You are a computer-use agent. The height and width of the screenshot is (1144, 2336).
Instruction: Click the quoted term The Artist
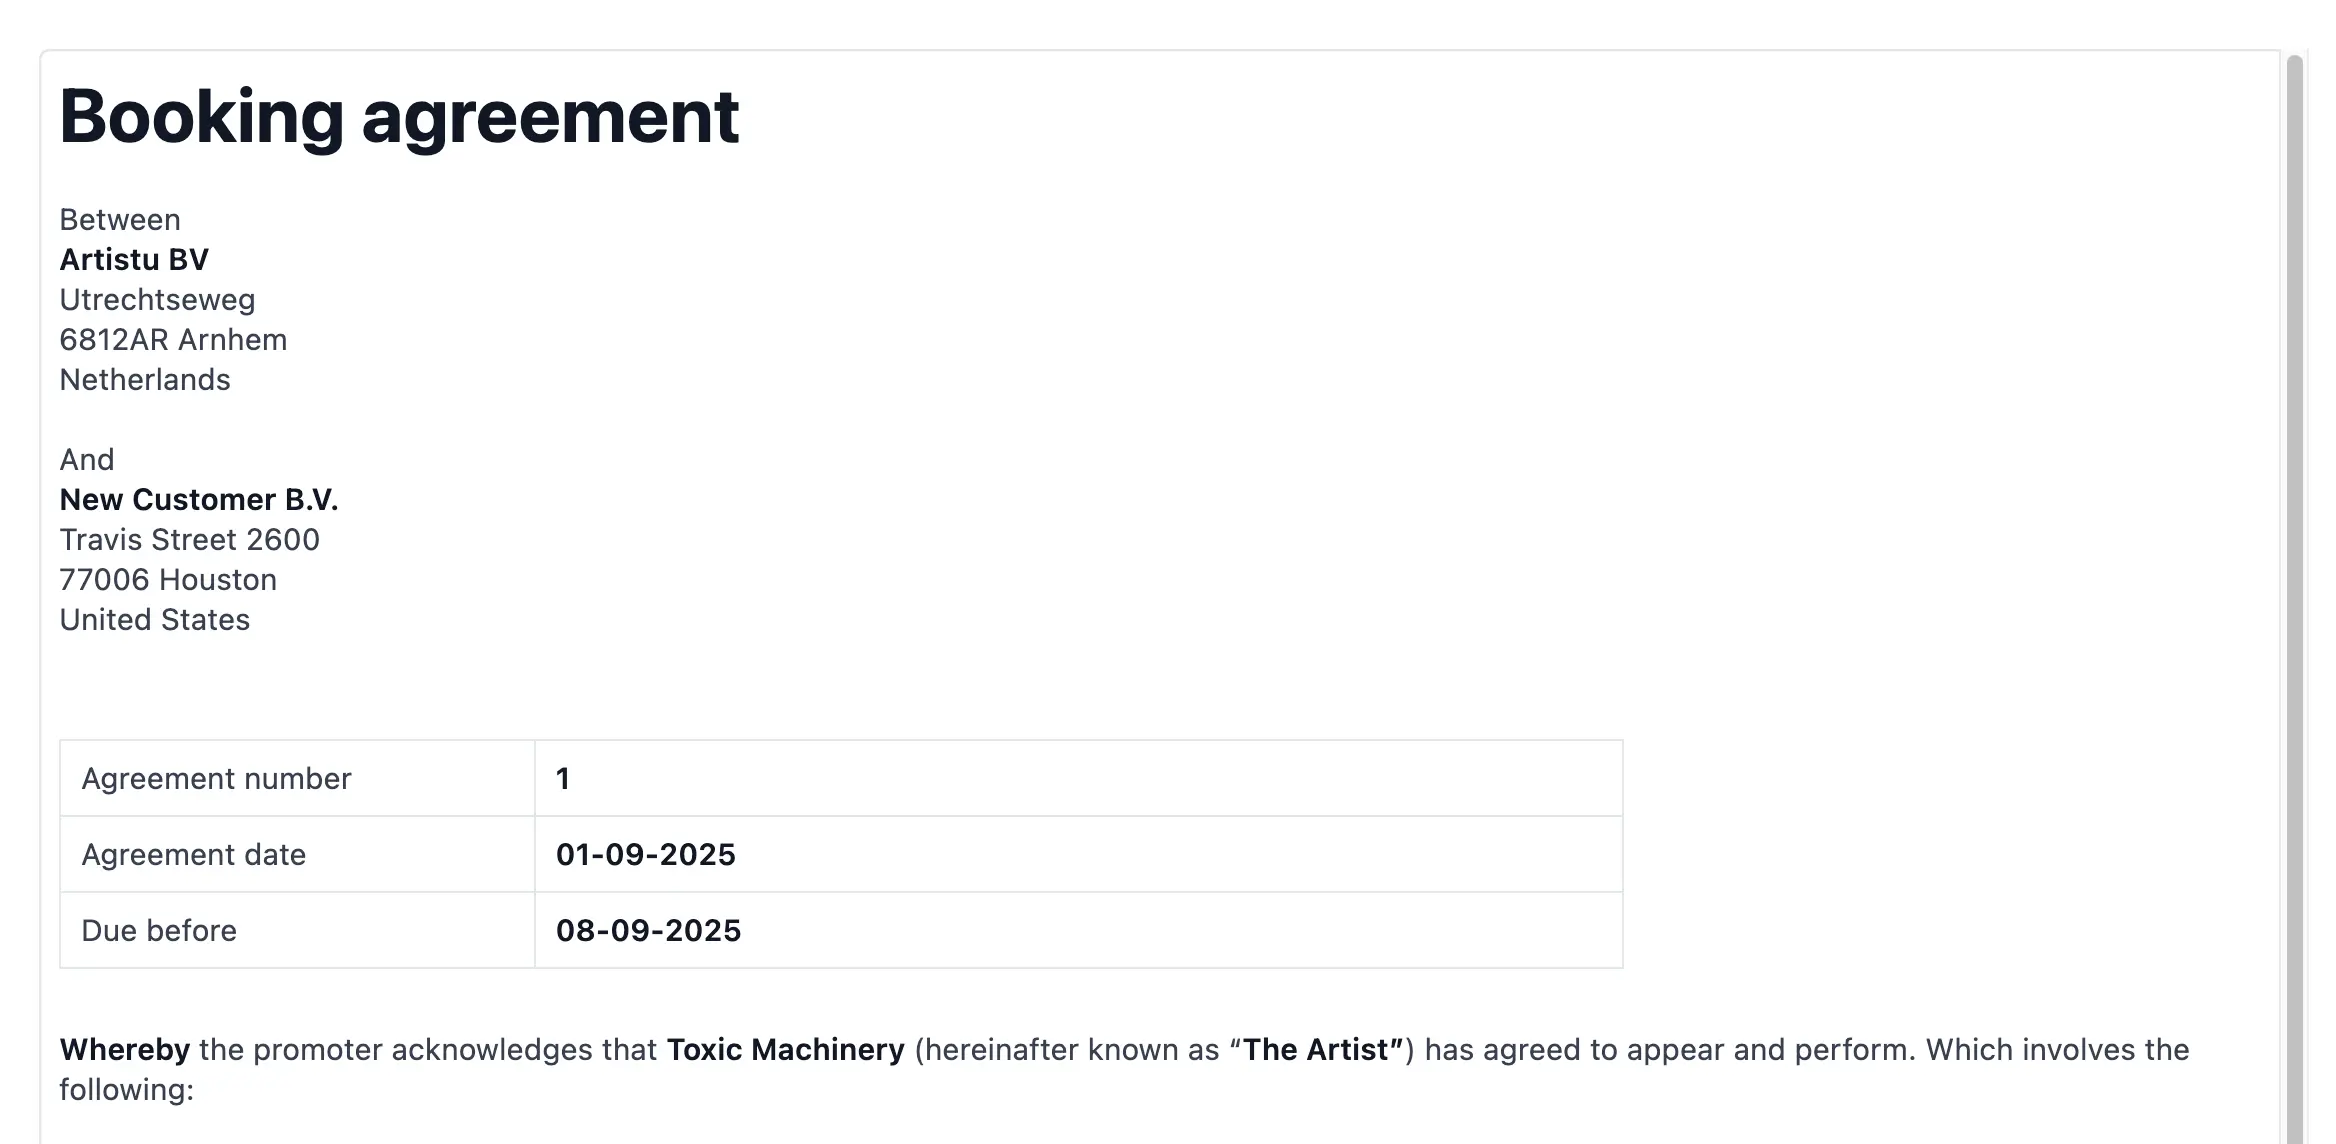tap(1317, 1050)
